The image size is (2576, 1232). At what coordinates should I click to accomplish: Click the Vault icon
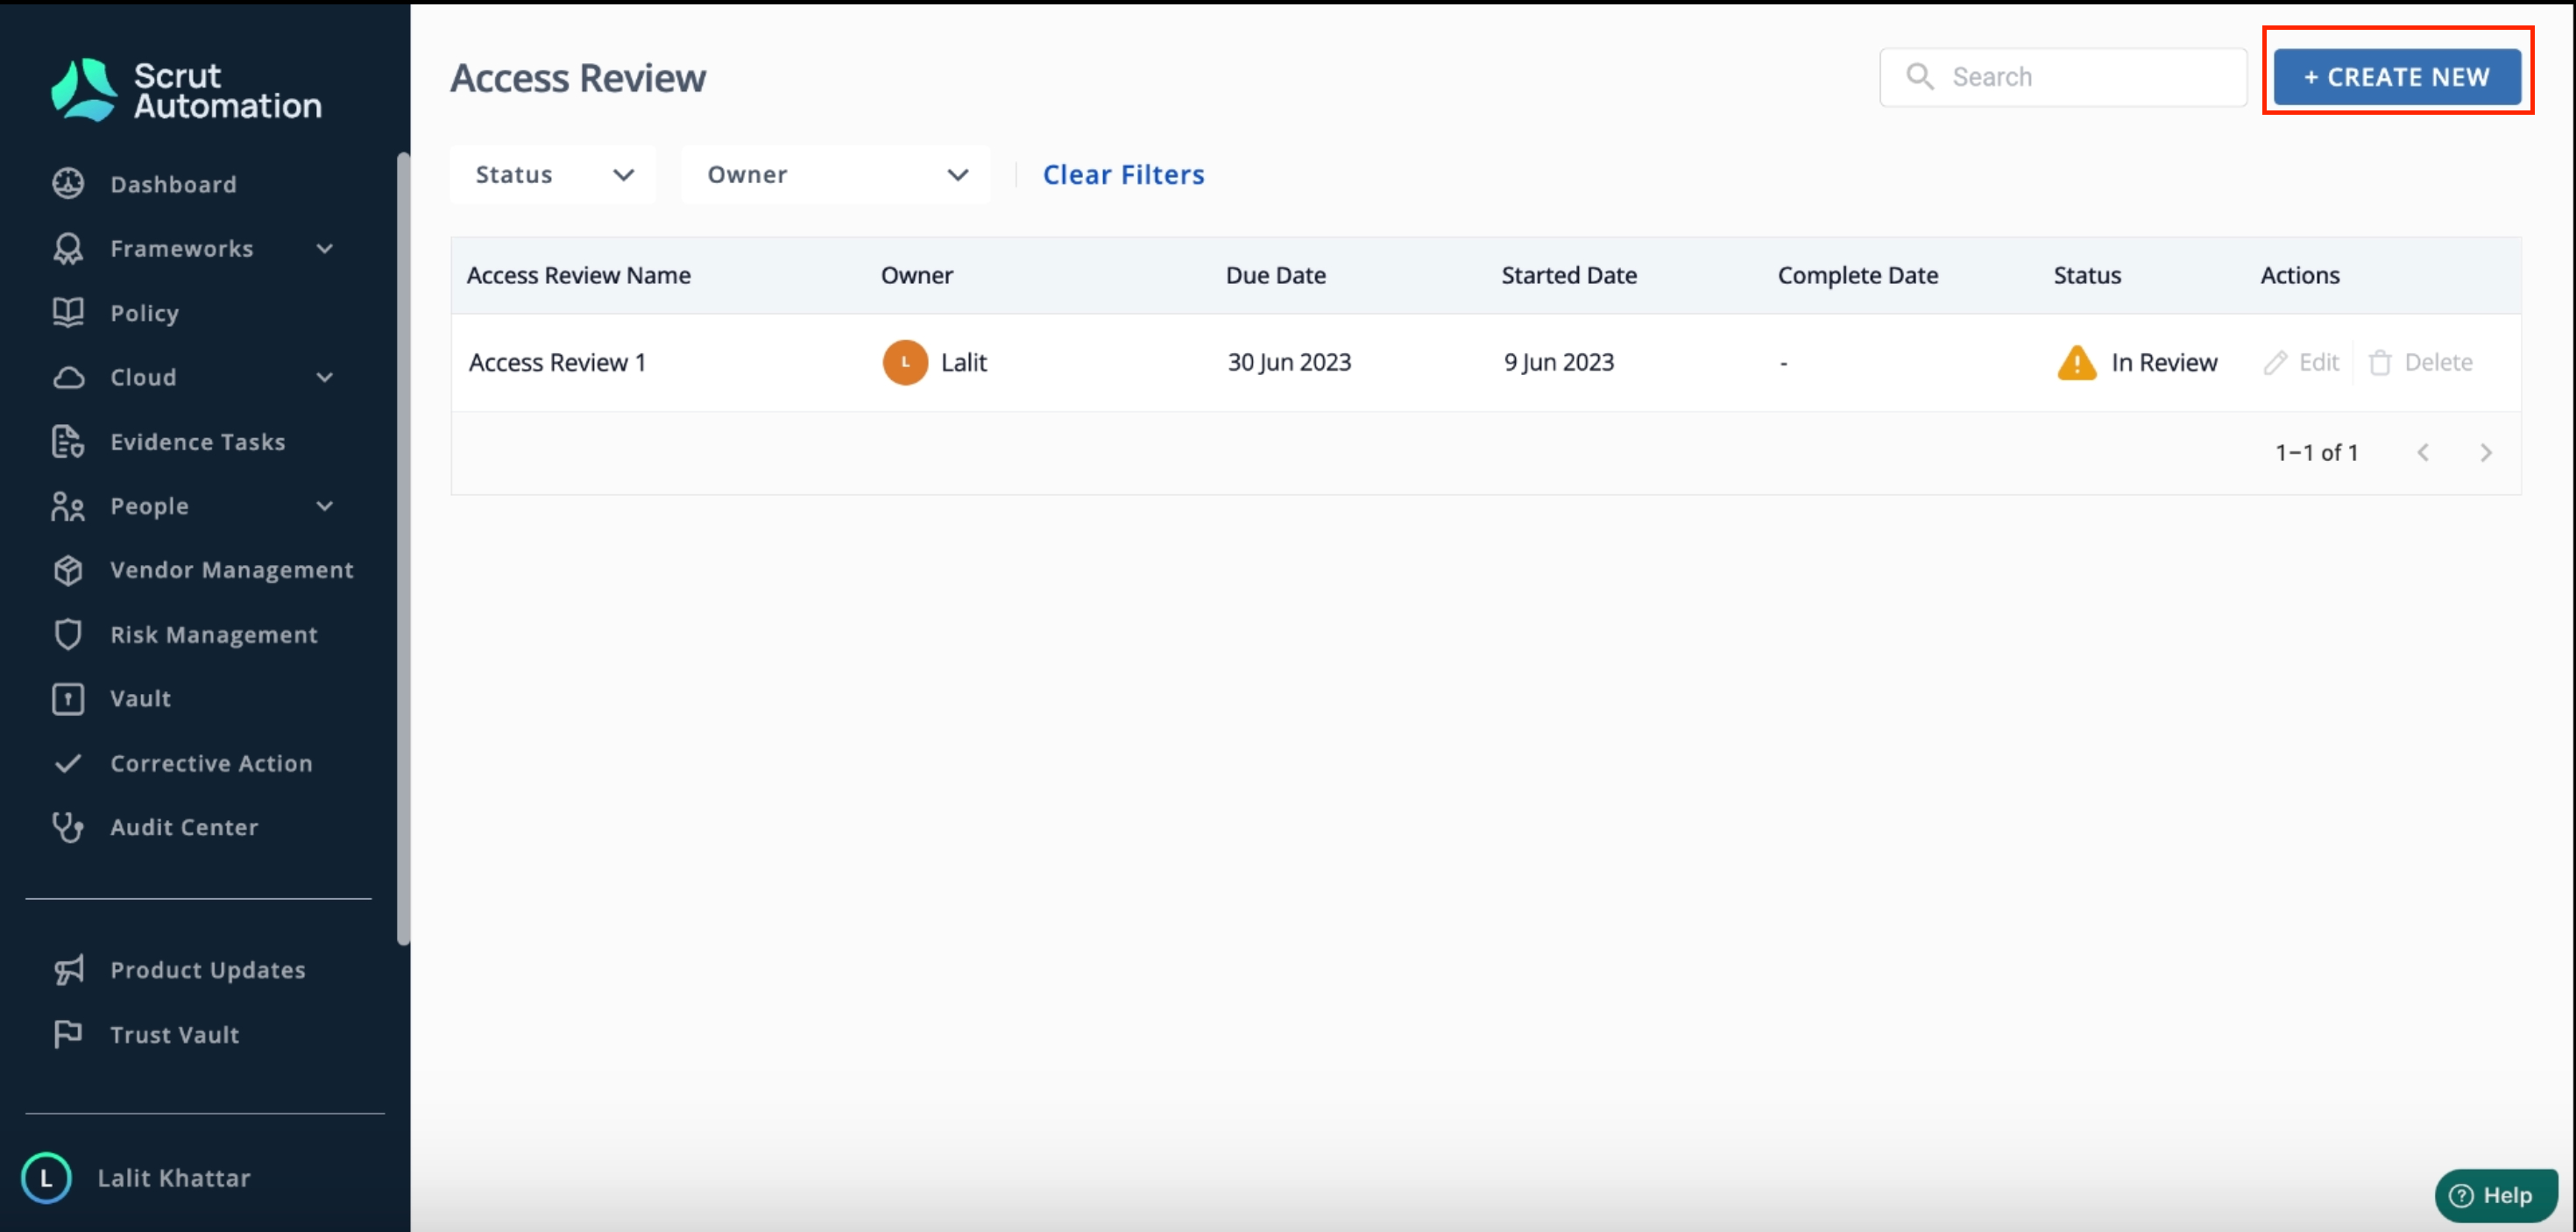(x=68, y=698)
